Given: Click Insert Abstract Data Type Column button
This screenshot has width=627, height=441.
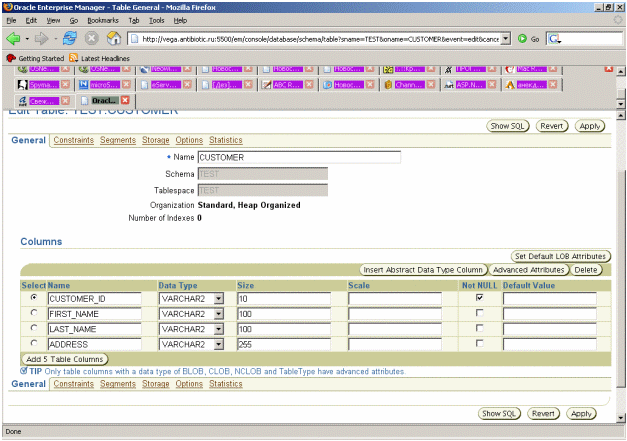Looking at the screenshot, I should pos(423,270).
